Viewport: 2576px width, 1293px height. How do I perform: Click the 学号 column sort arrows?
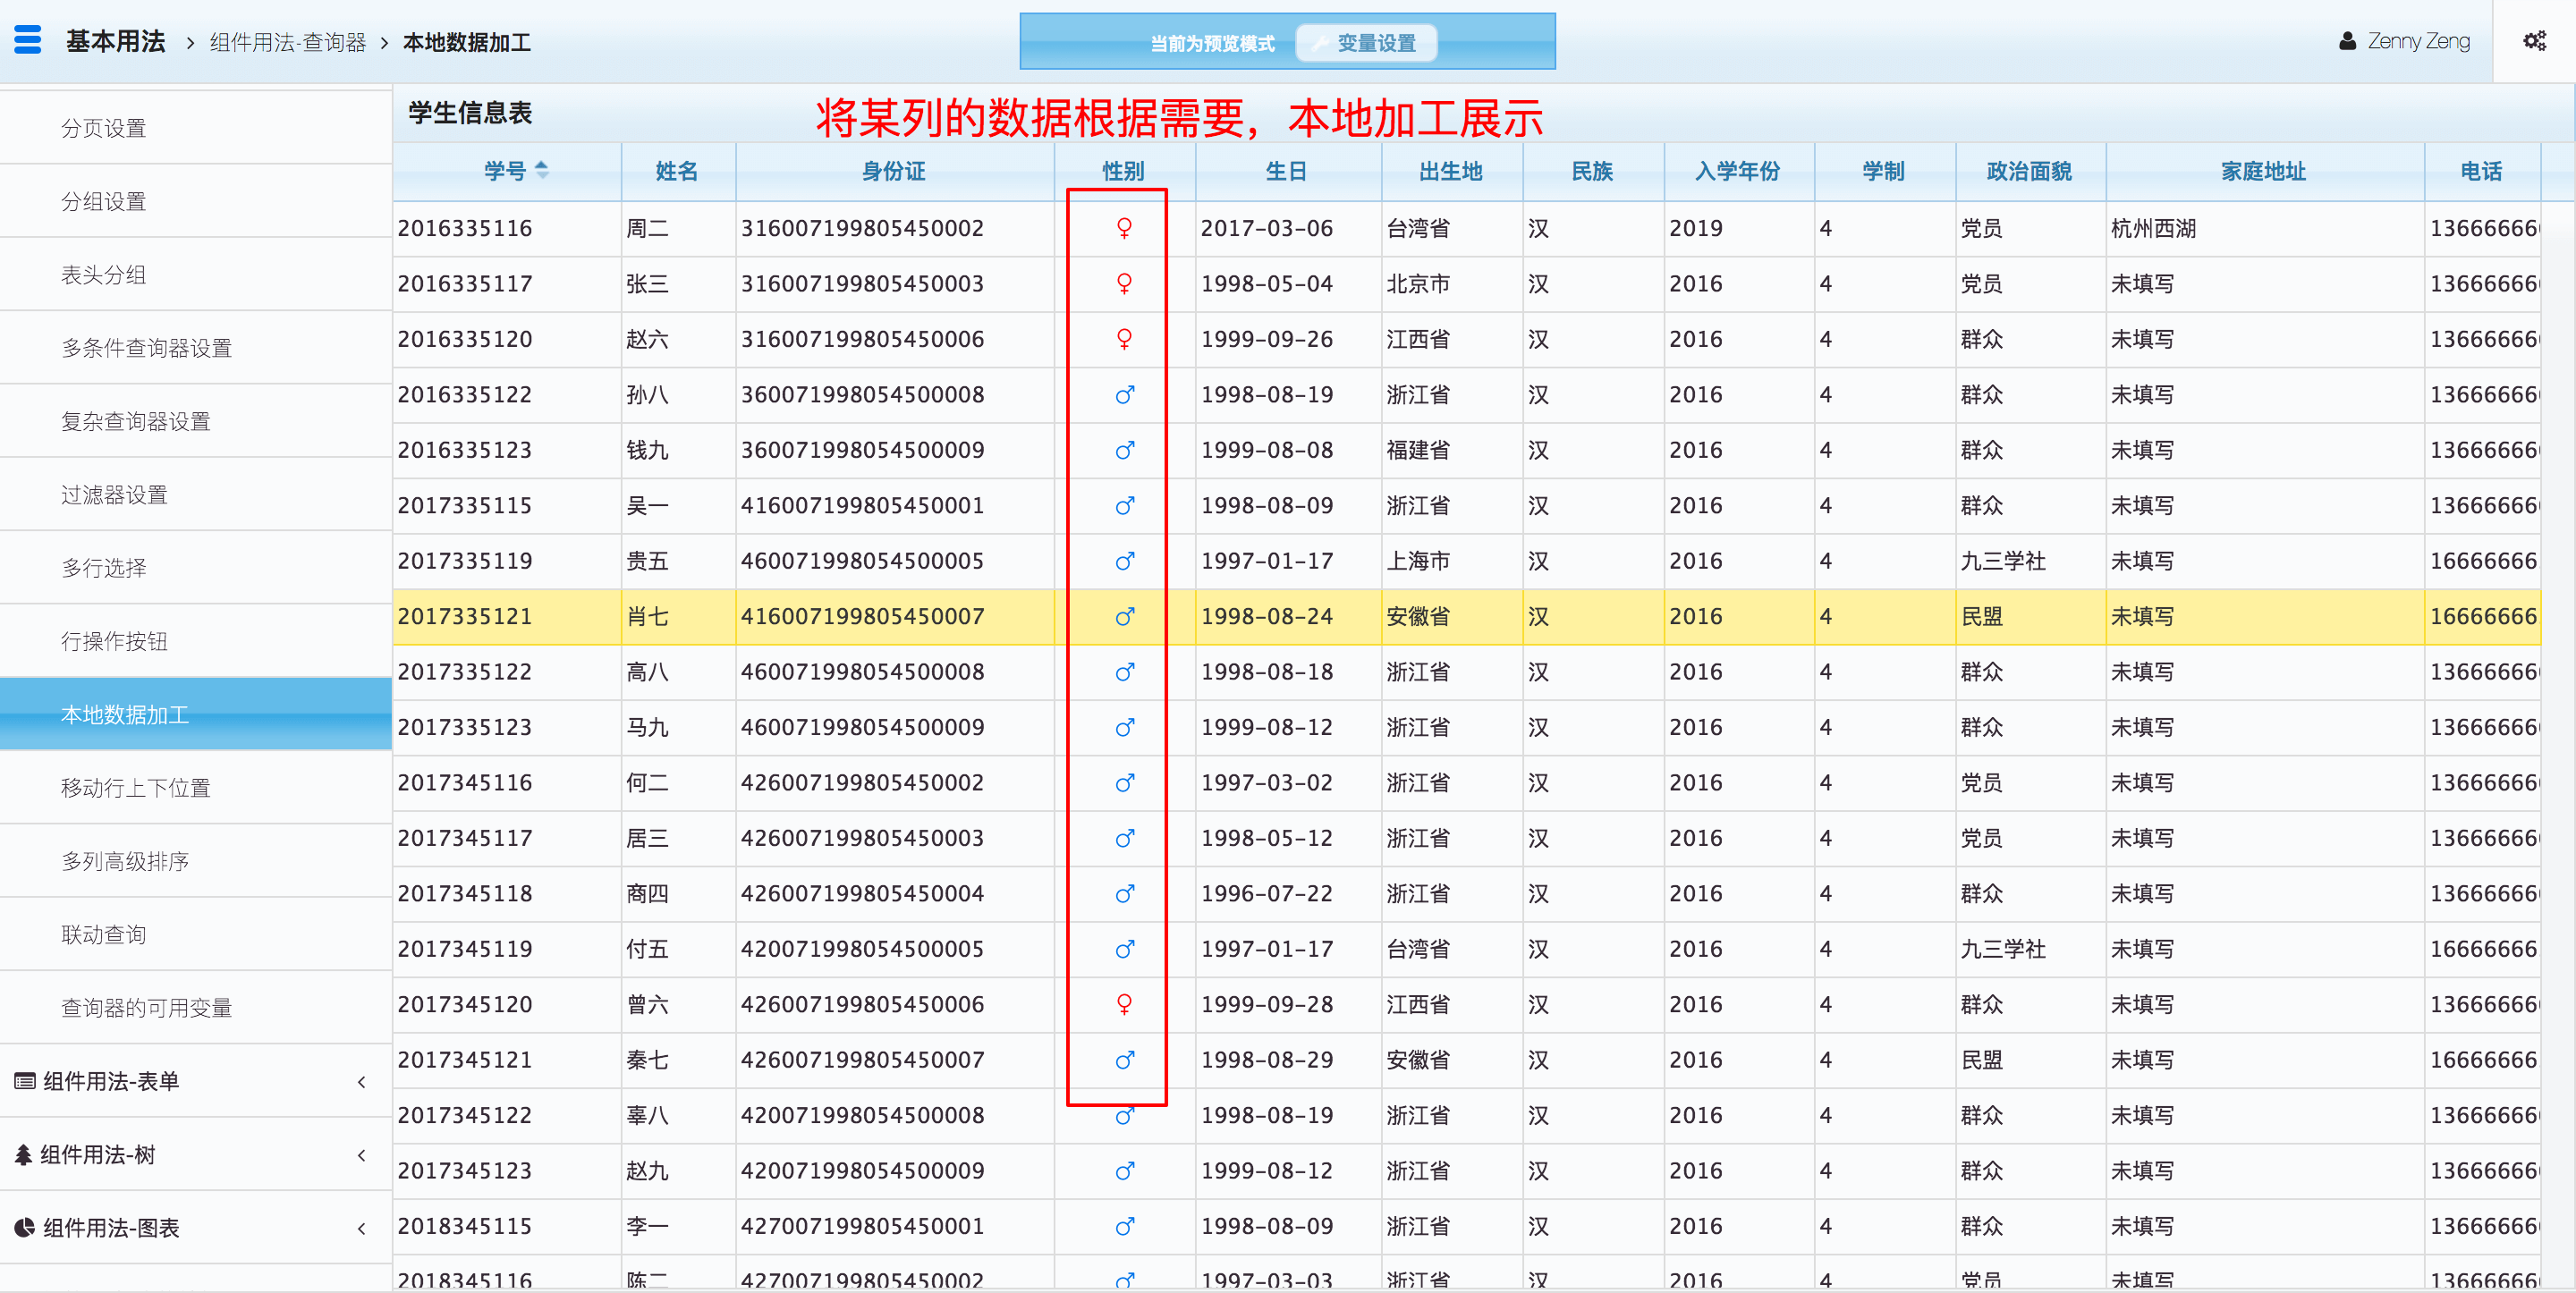pyautogui.click(x=542, y=170)
